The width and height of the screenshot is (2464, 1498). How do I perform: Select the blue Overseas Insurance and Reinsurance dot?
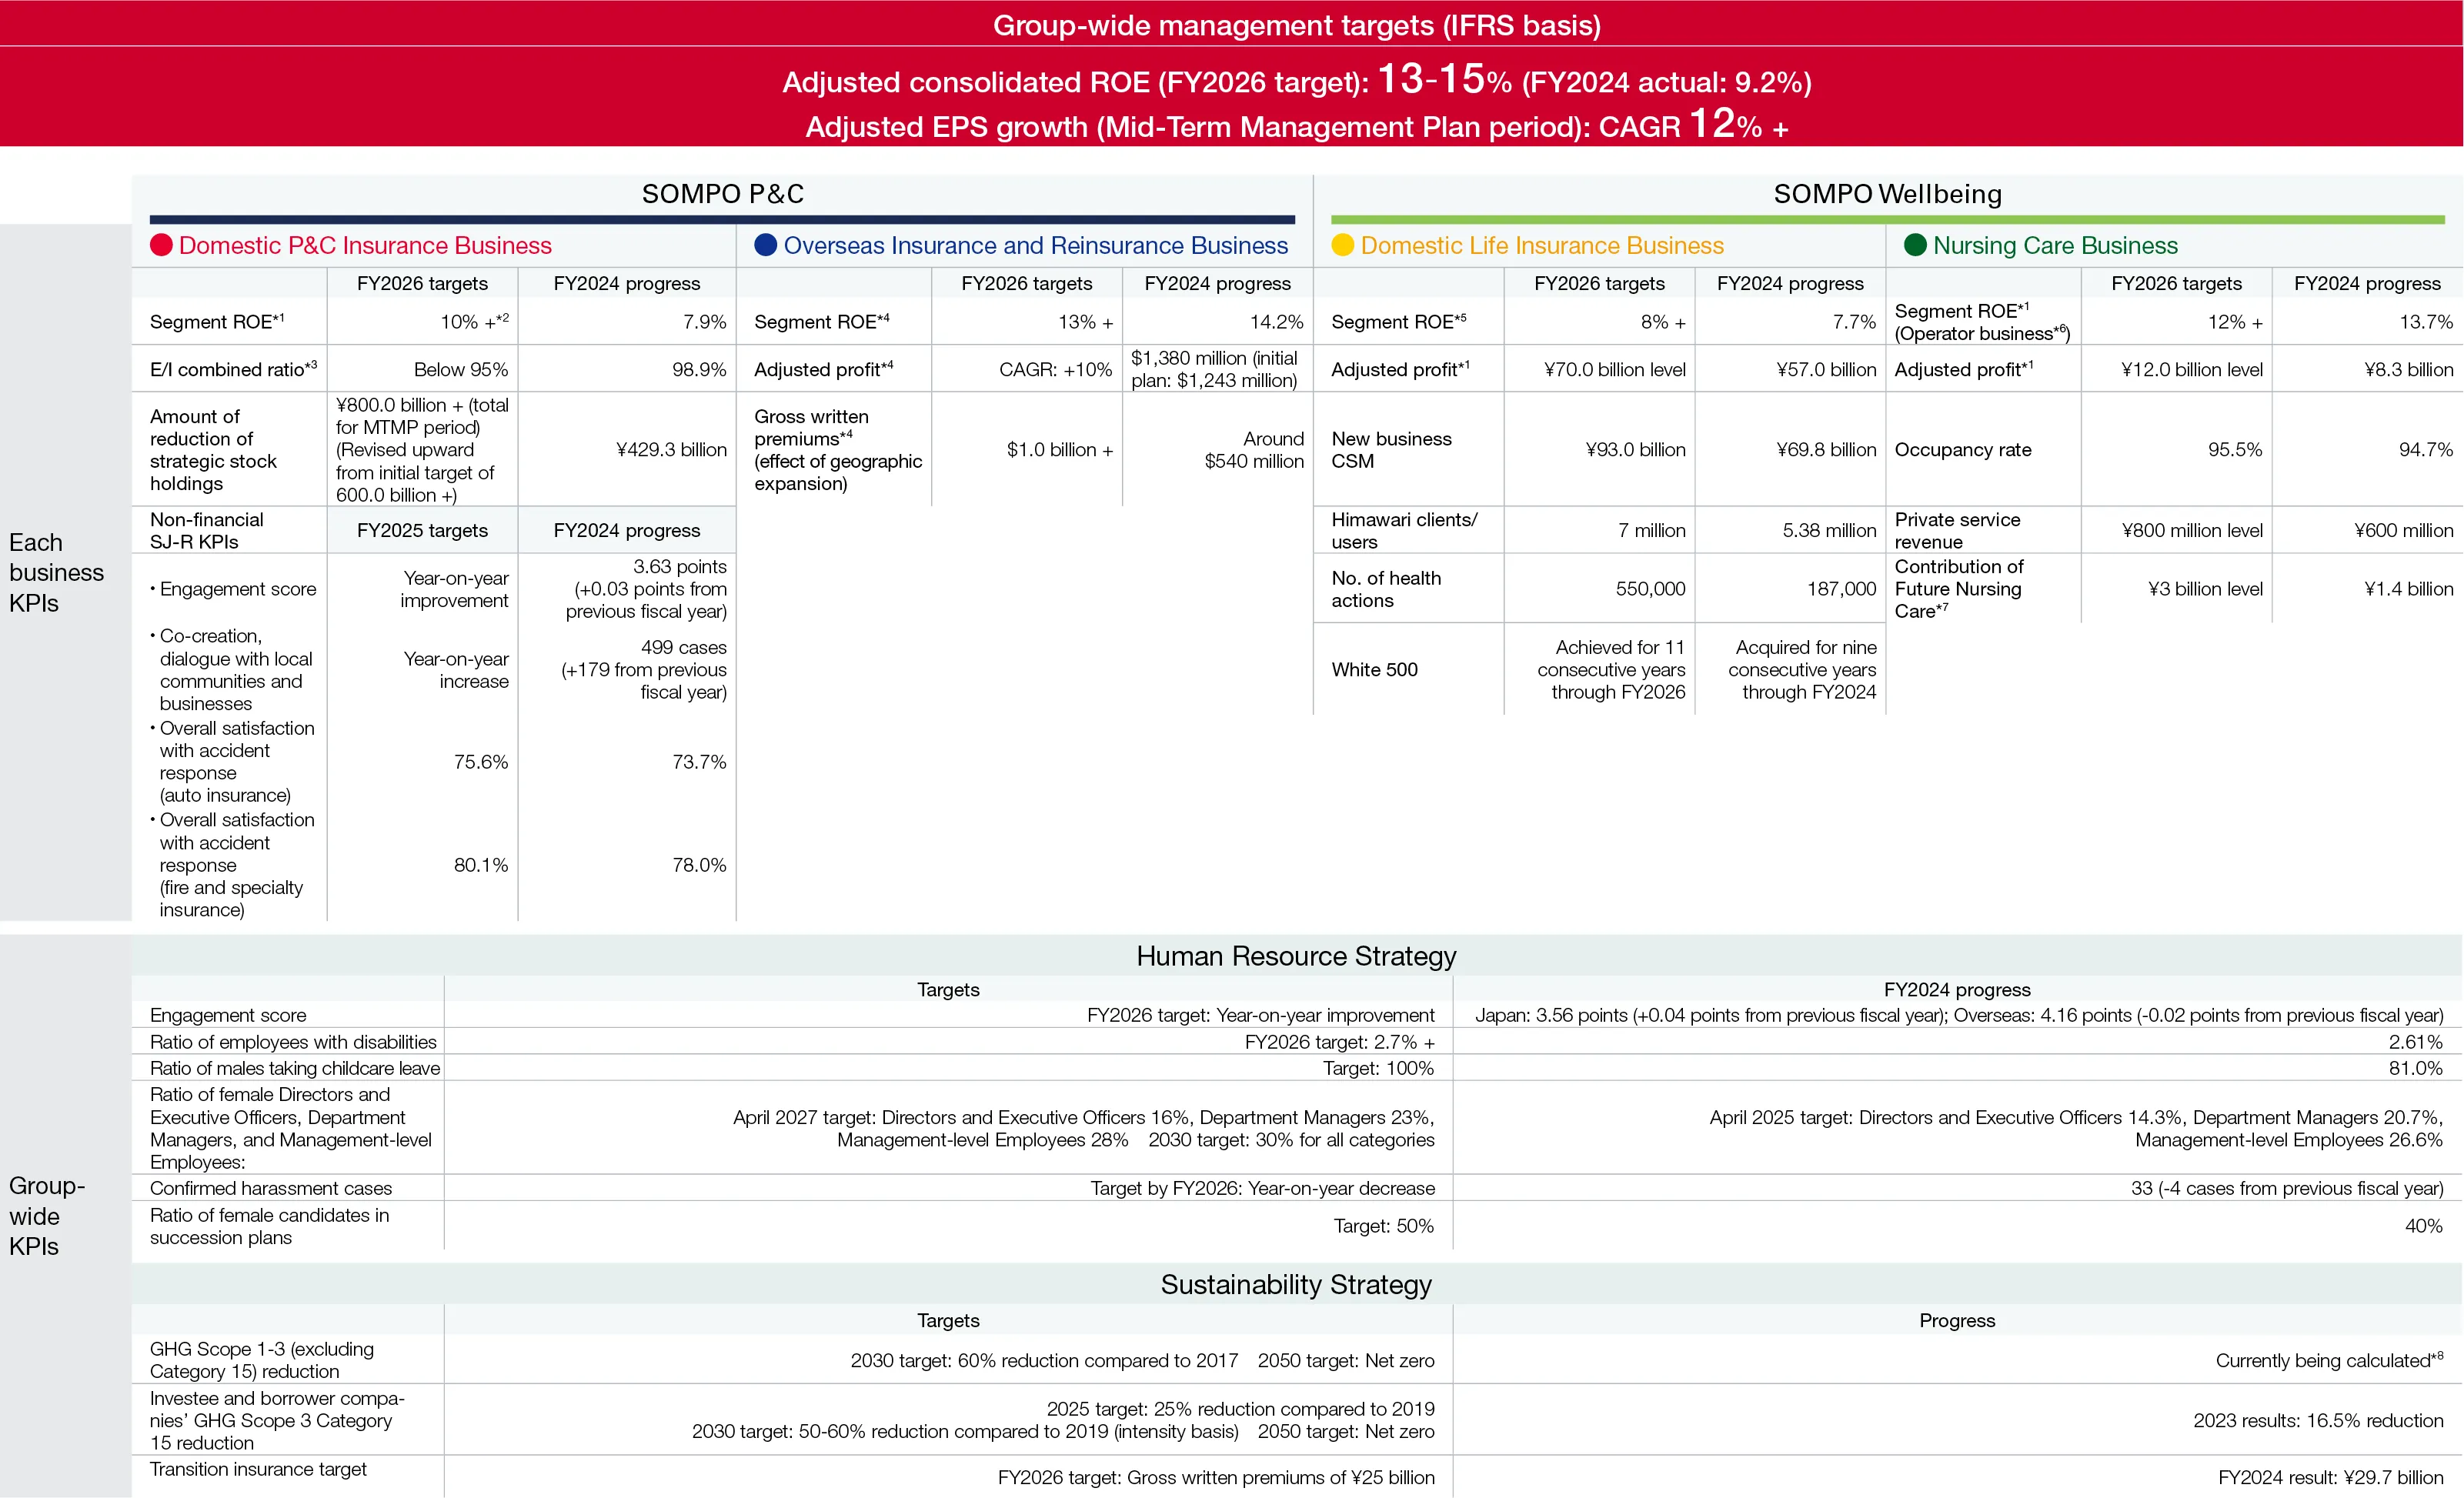pos(764,245)
